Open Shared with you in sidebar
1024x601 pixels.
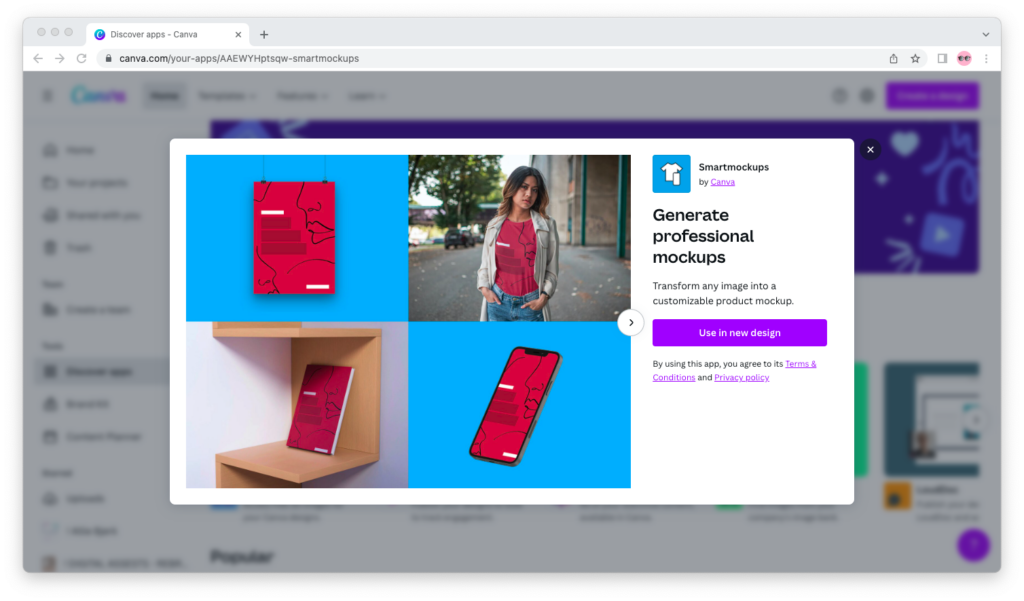(101, 216)
